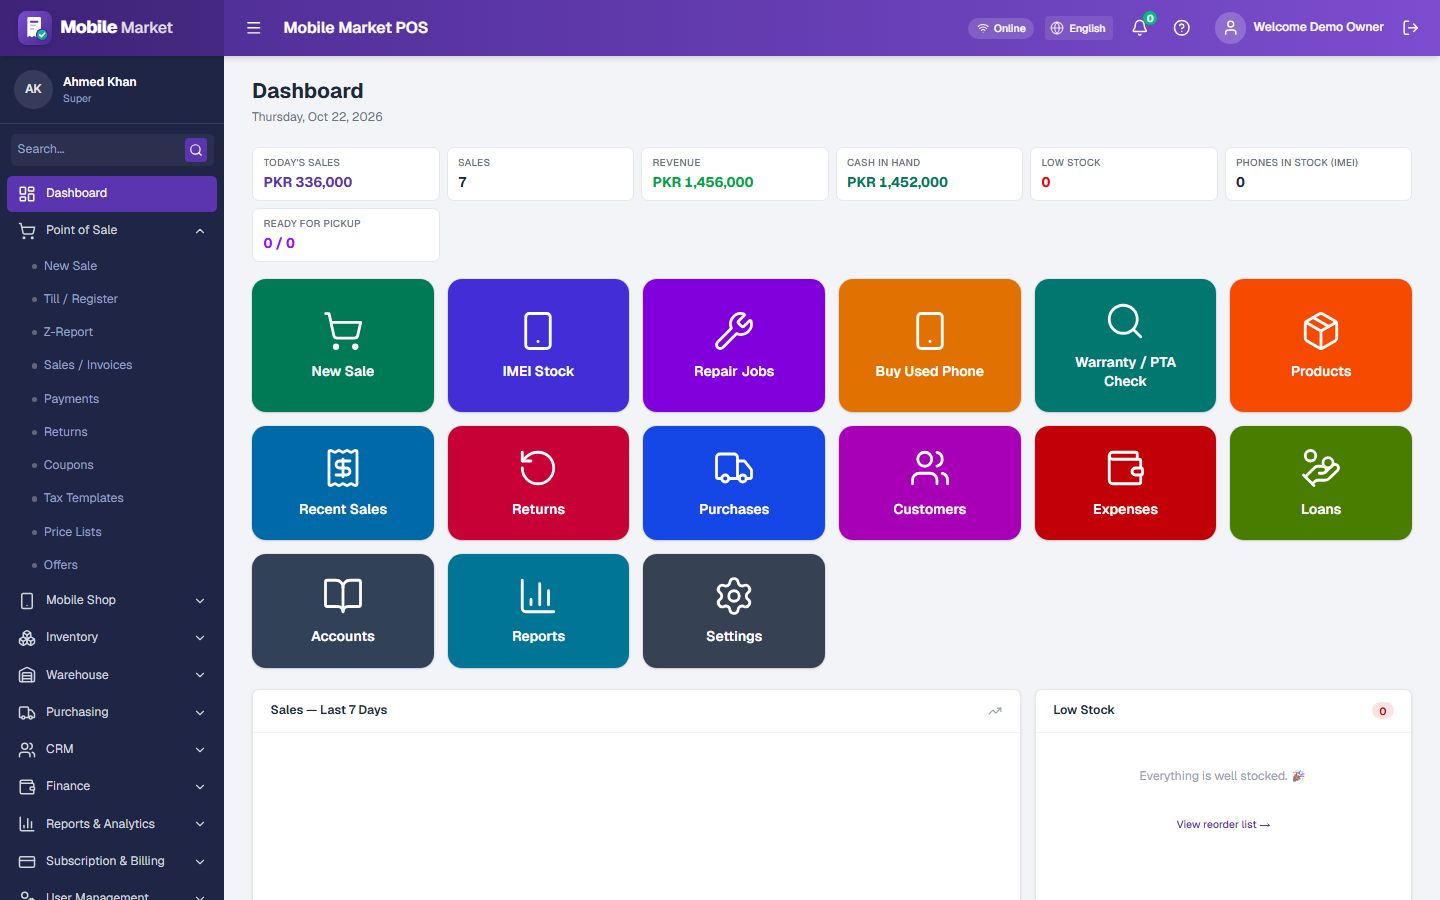Viewport: 1440px width, 900px height.
Task: Collapse the Point of Sale section
Action: [112, 230]
